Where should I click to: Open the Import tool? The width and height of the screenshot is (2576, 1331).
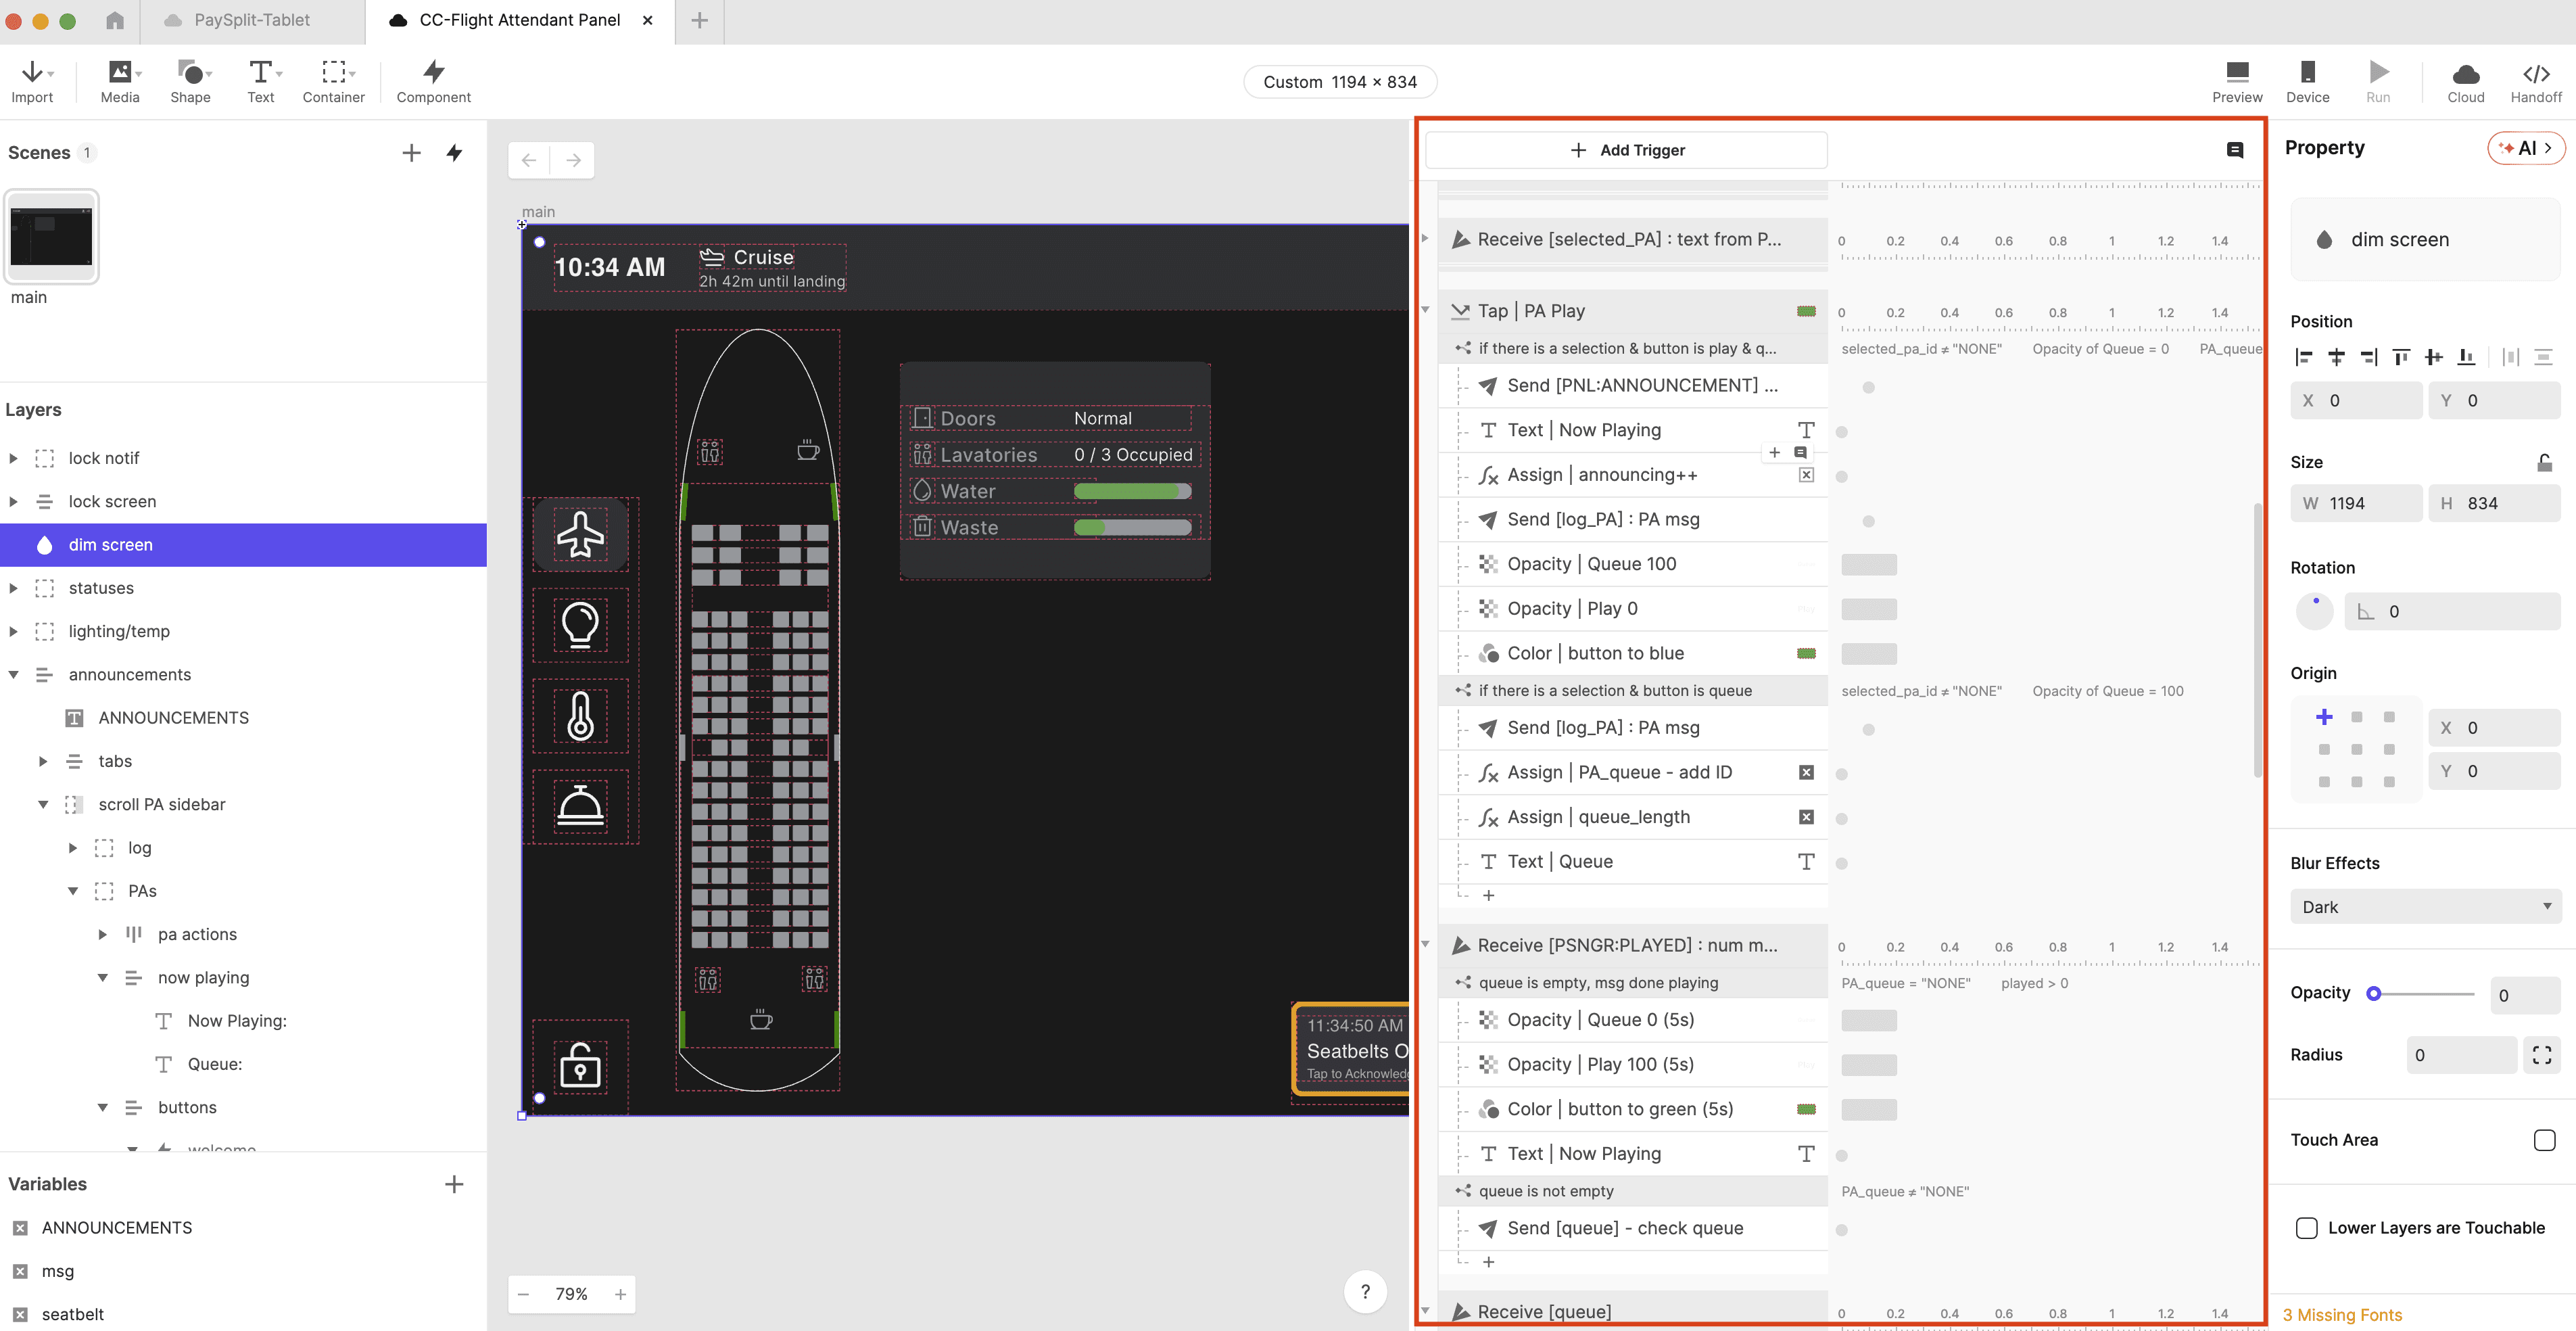click(x=32, y=81)
